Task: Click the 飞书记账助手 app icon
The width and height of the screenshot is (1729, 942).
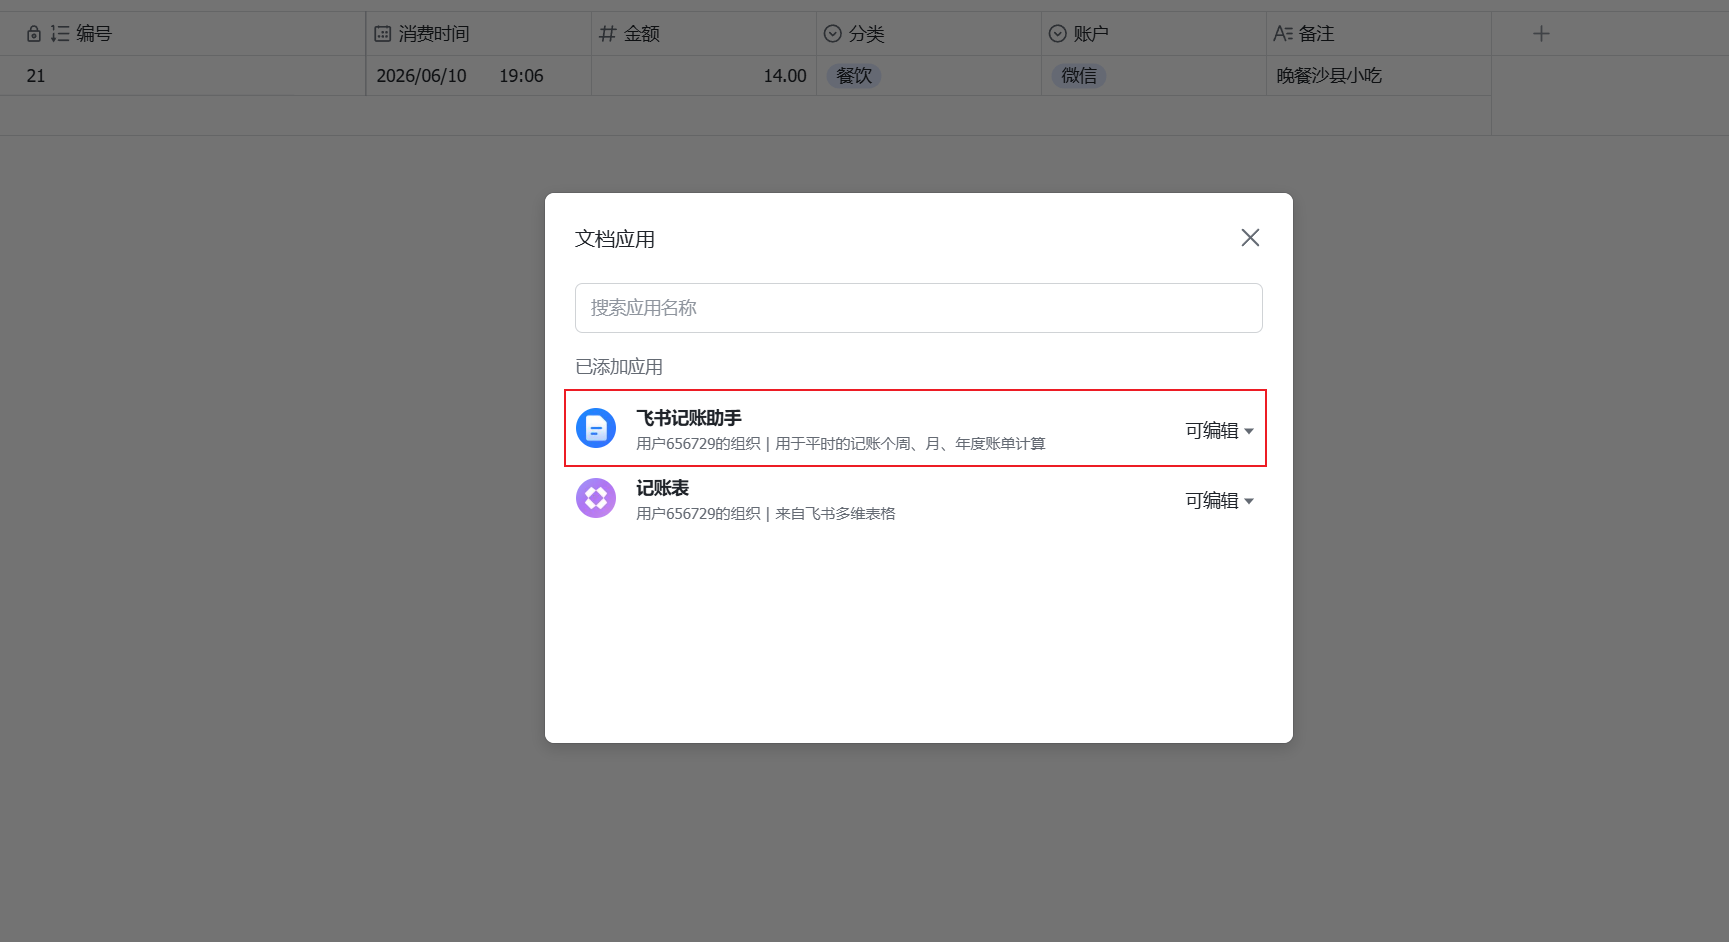Action: 596,429
